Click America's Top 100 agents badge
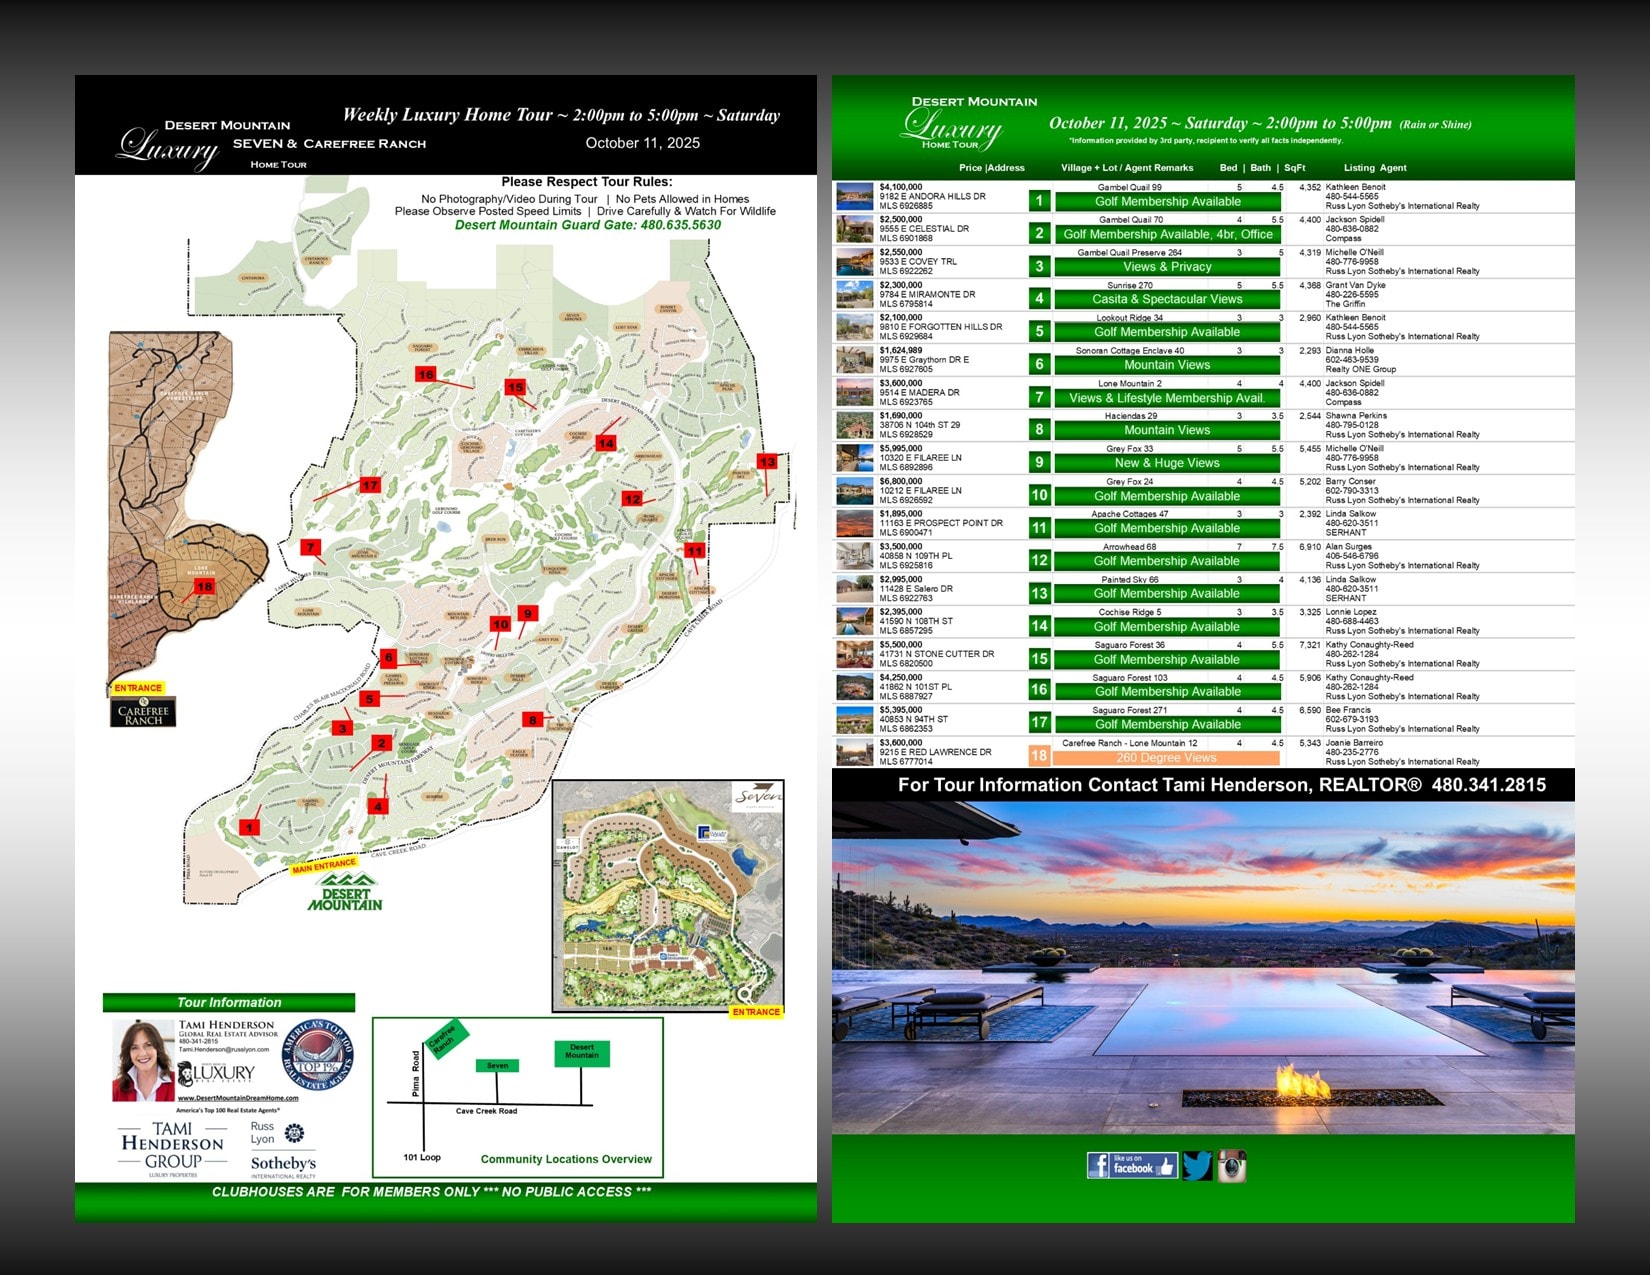This screenshot has width=1650, height=1275. click(318, 1055)
